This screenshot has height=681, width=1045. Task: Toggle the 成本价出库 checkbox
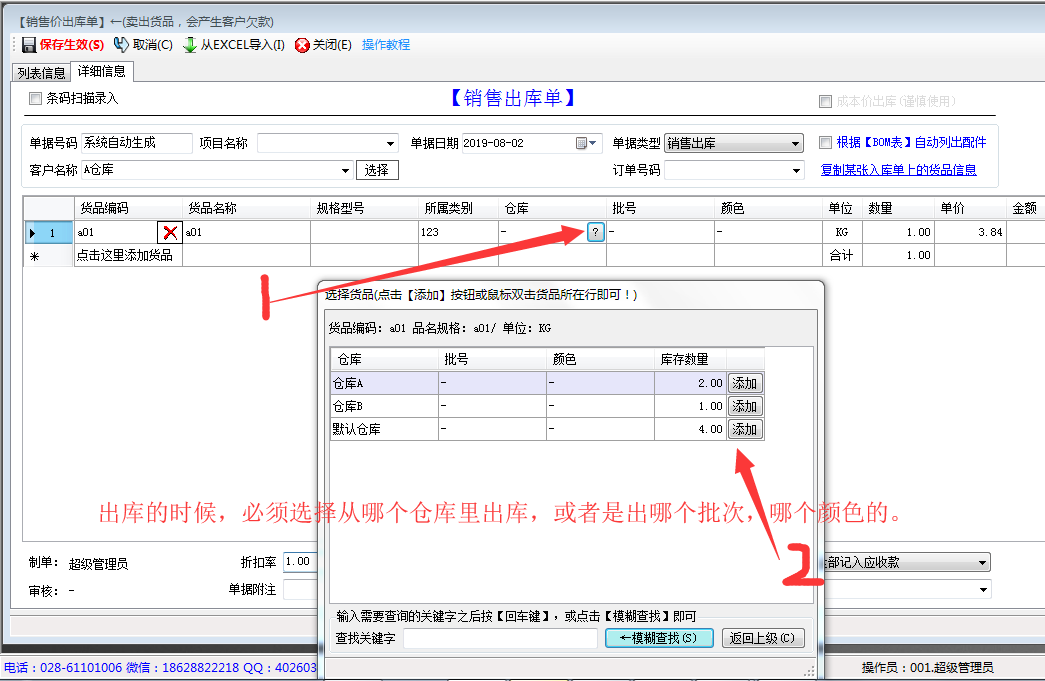coord(825,101)
